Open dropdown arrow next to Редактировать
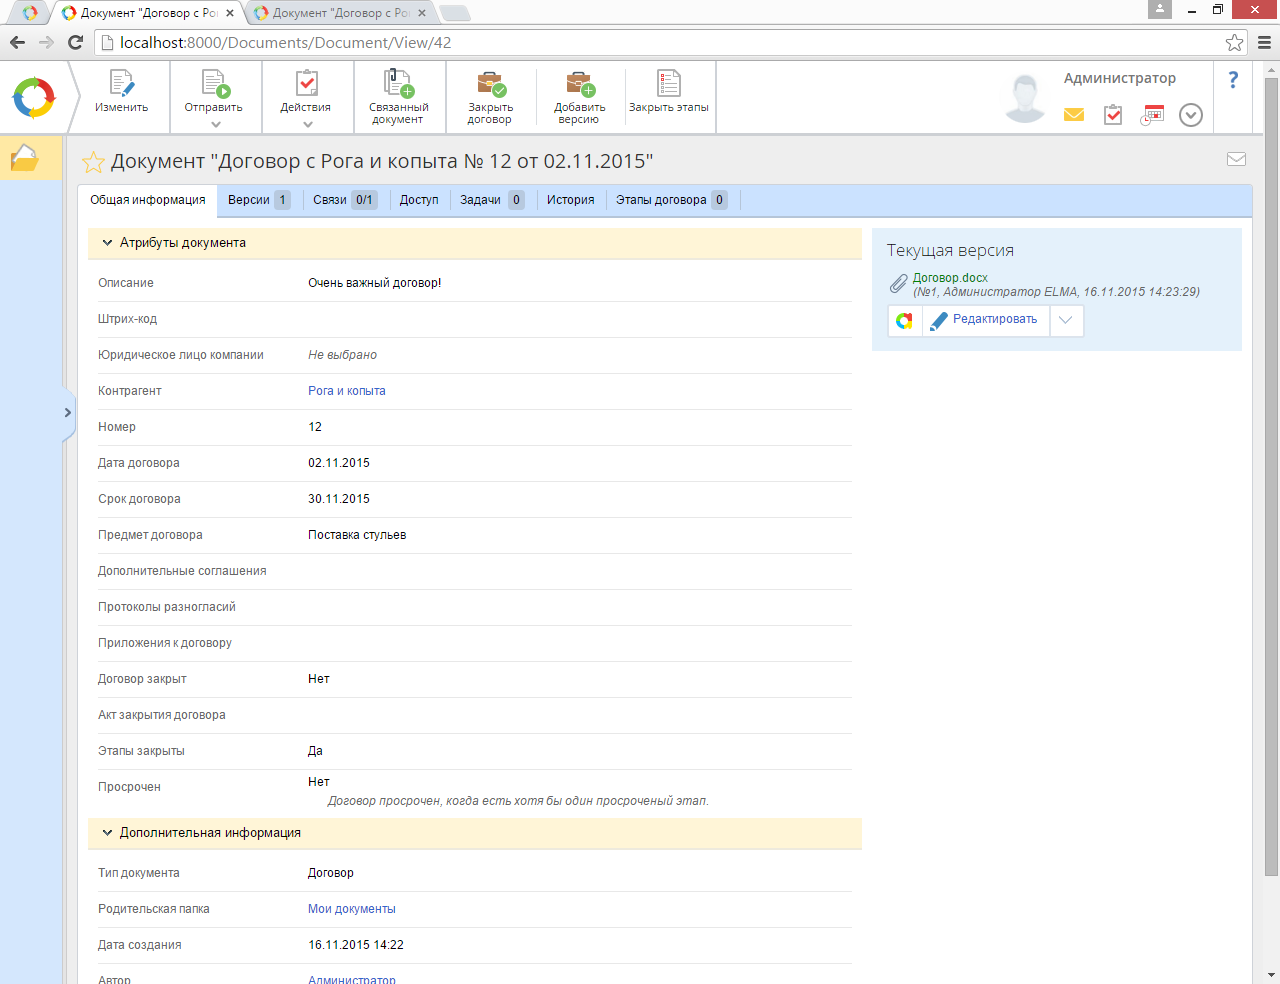 (1066, 320)
